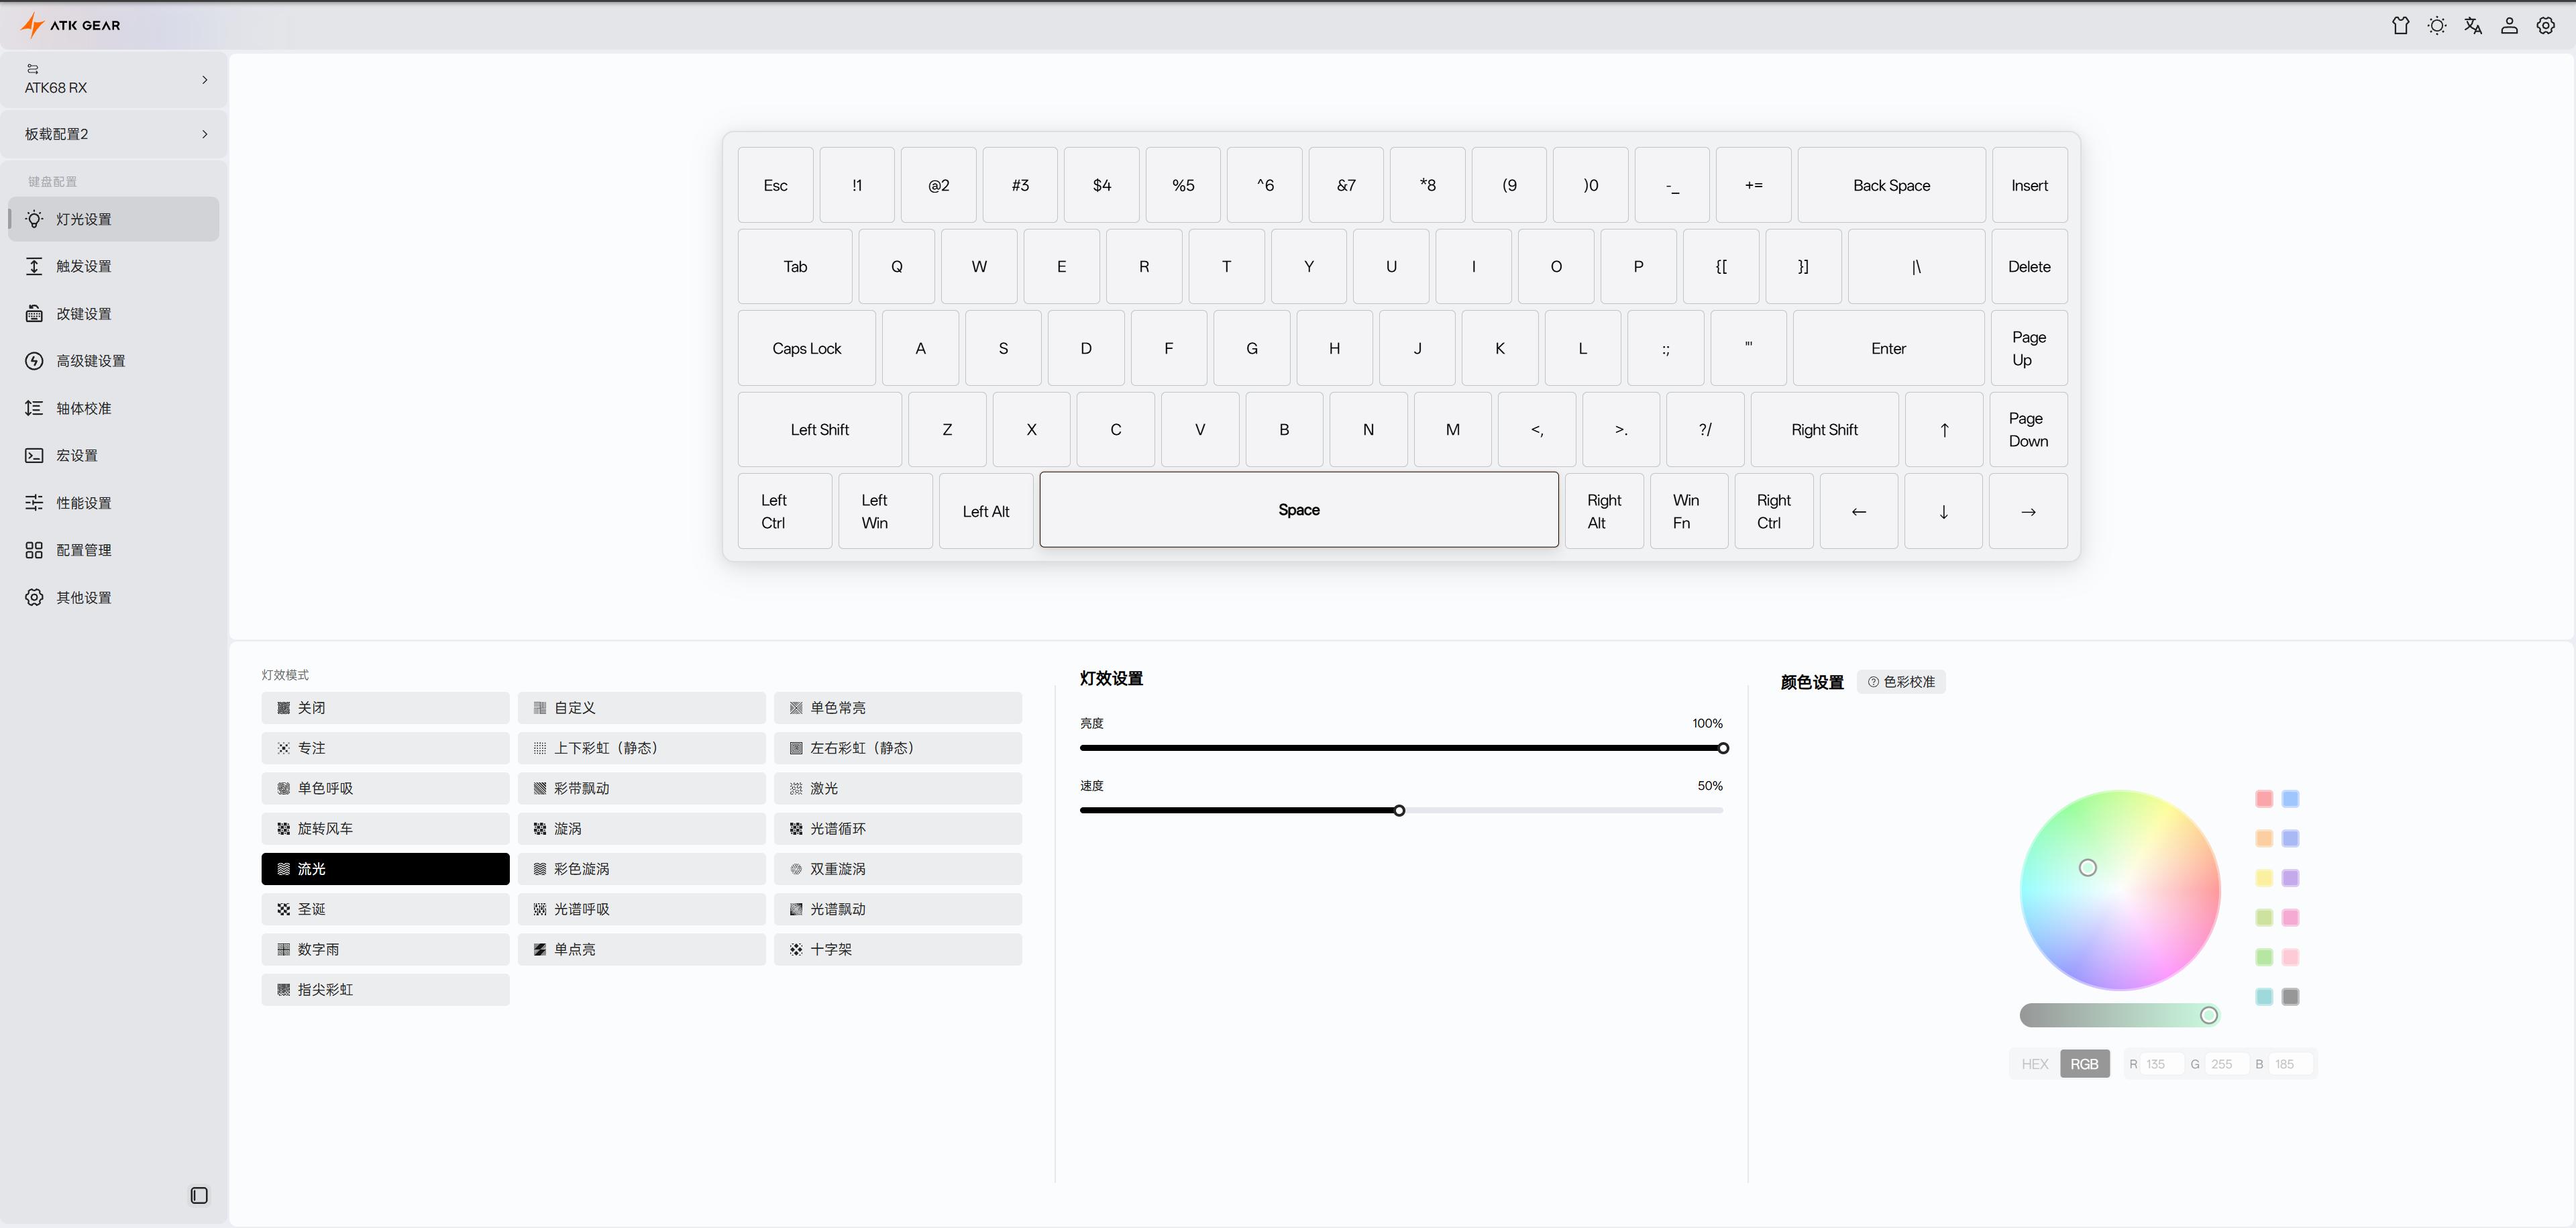The width and height of the screenshot is (2576, 1228).
Task: Expand the 板载配置2 profile selector
Action: tap(114, 134)
